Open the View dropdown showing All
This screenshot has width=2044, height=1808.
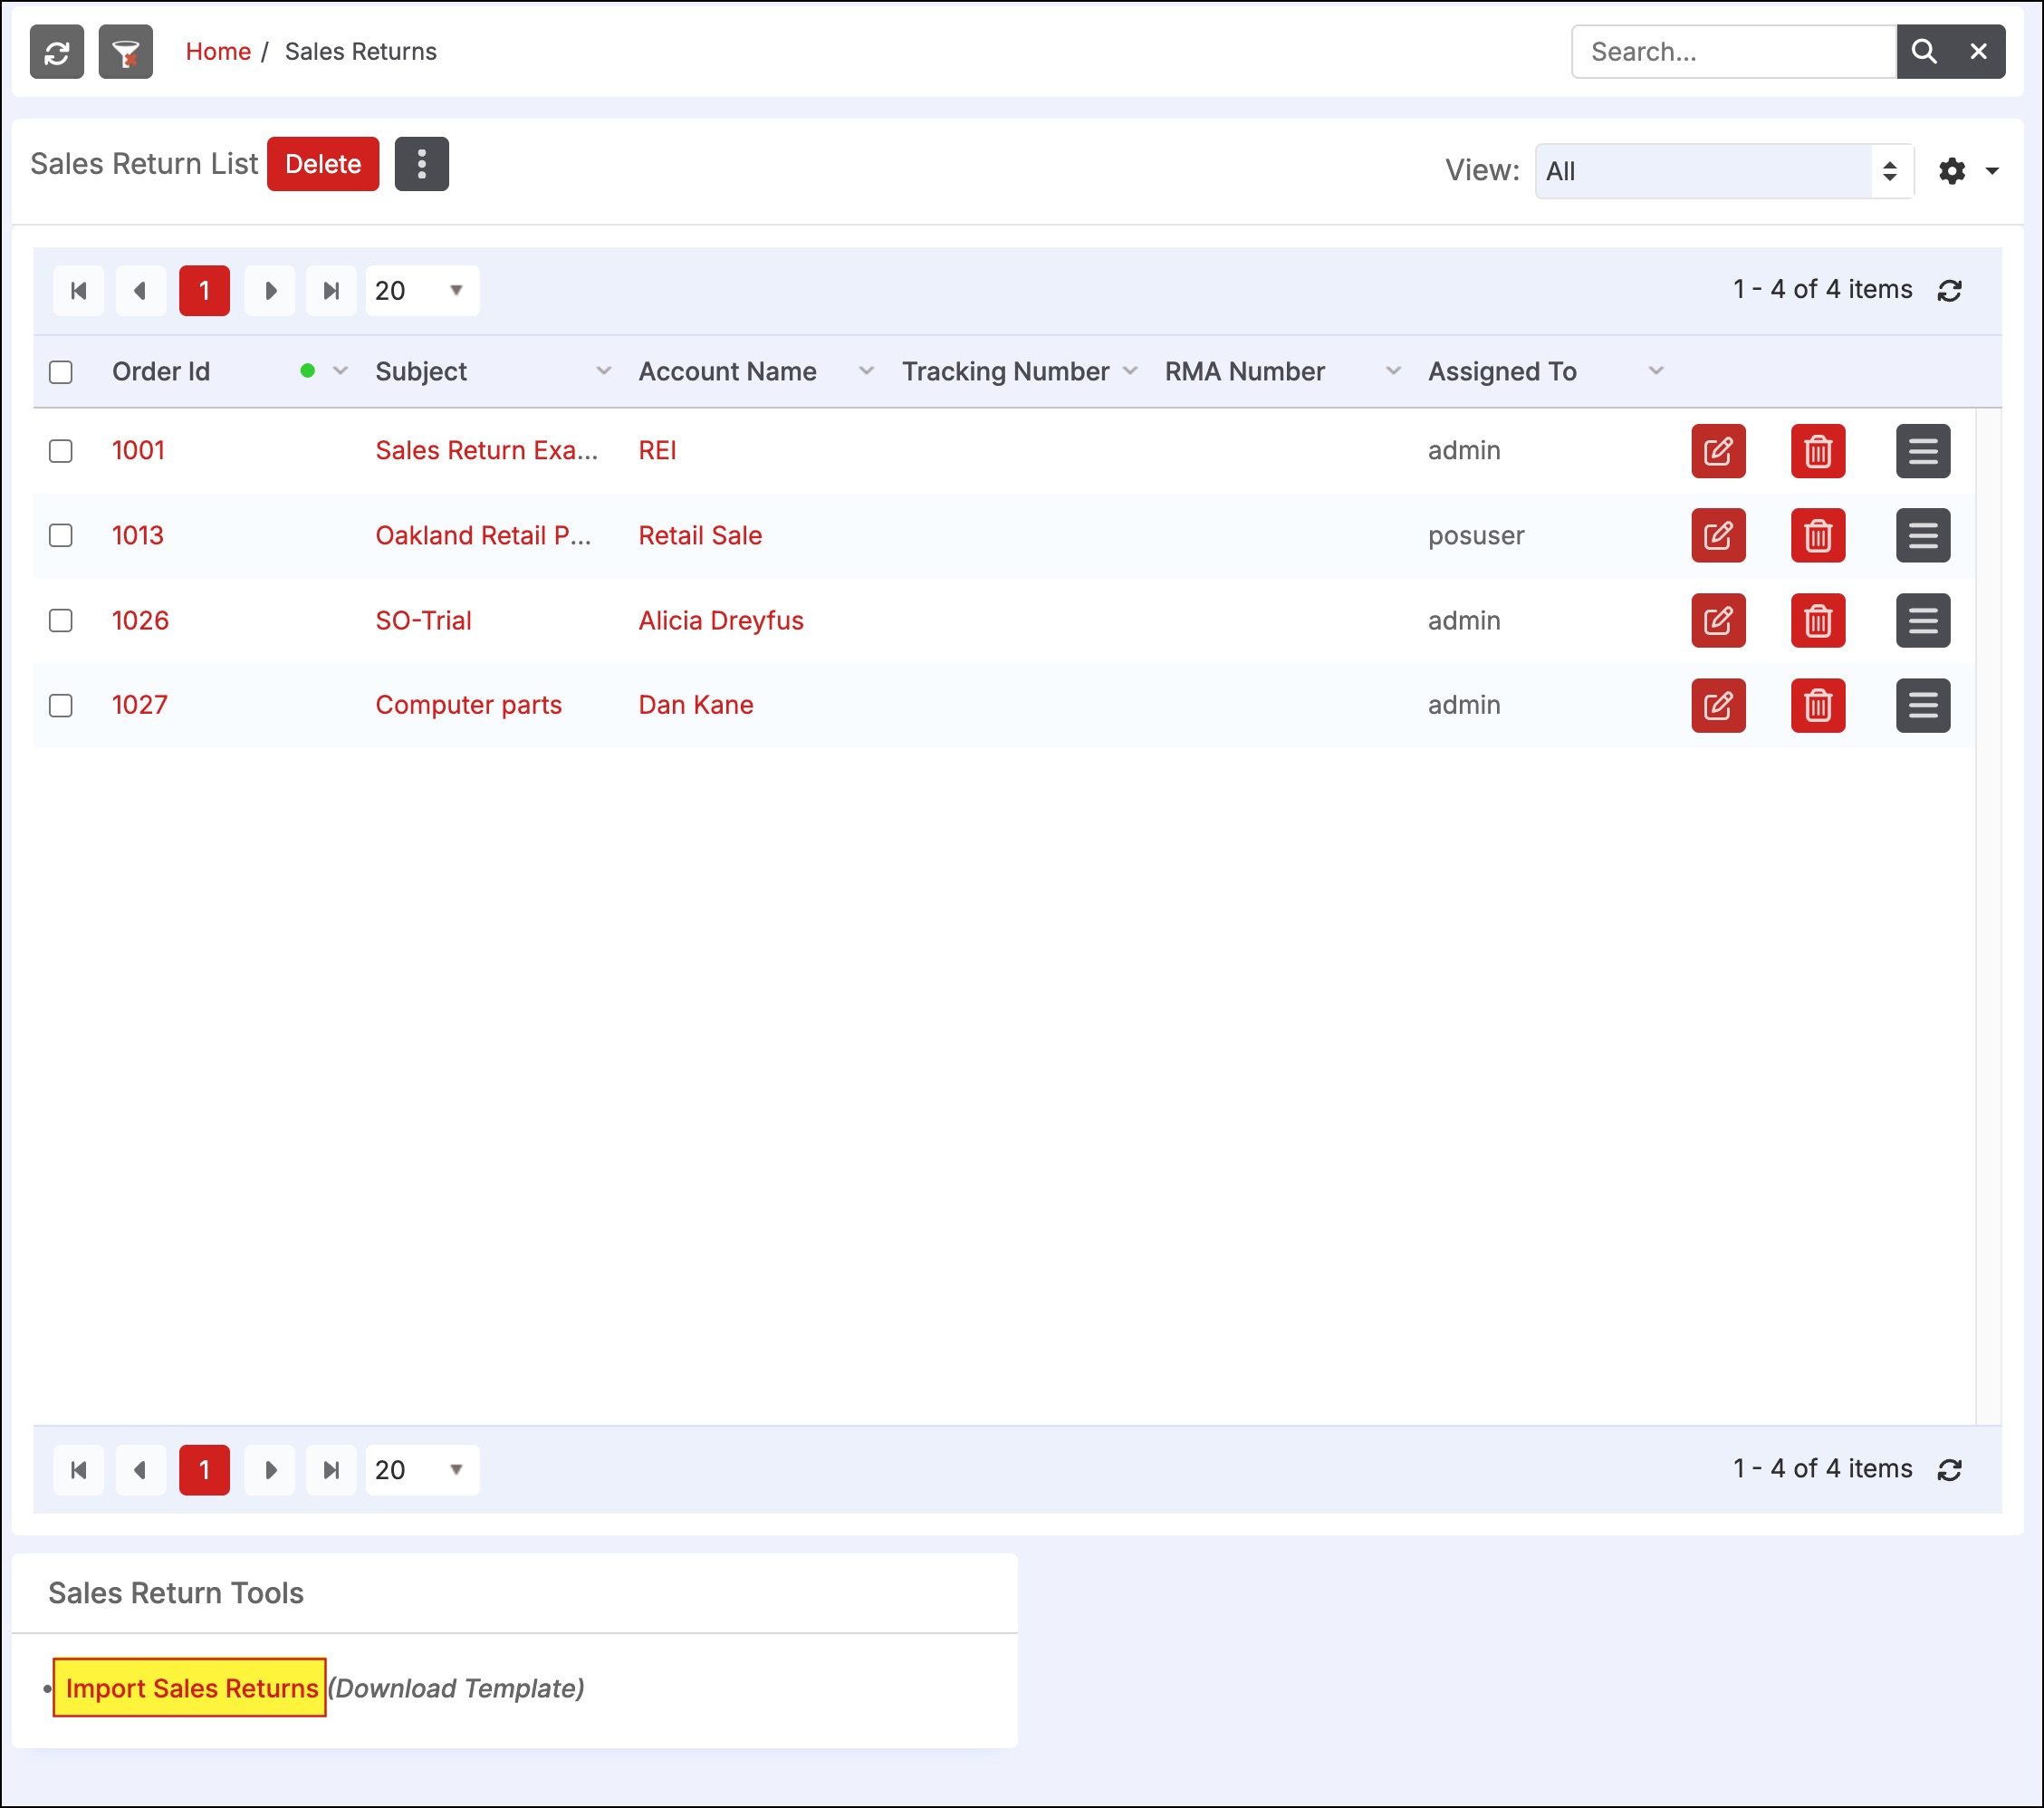tap(1724, 171)
